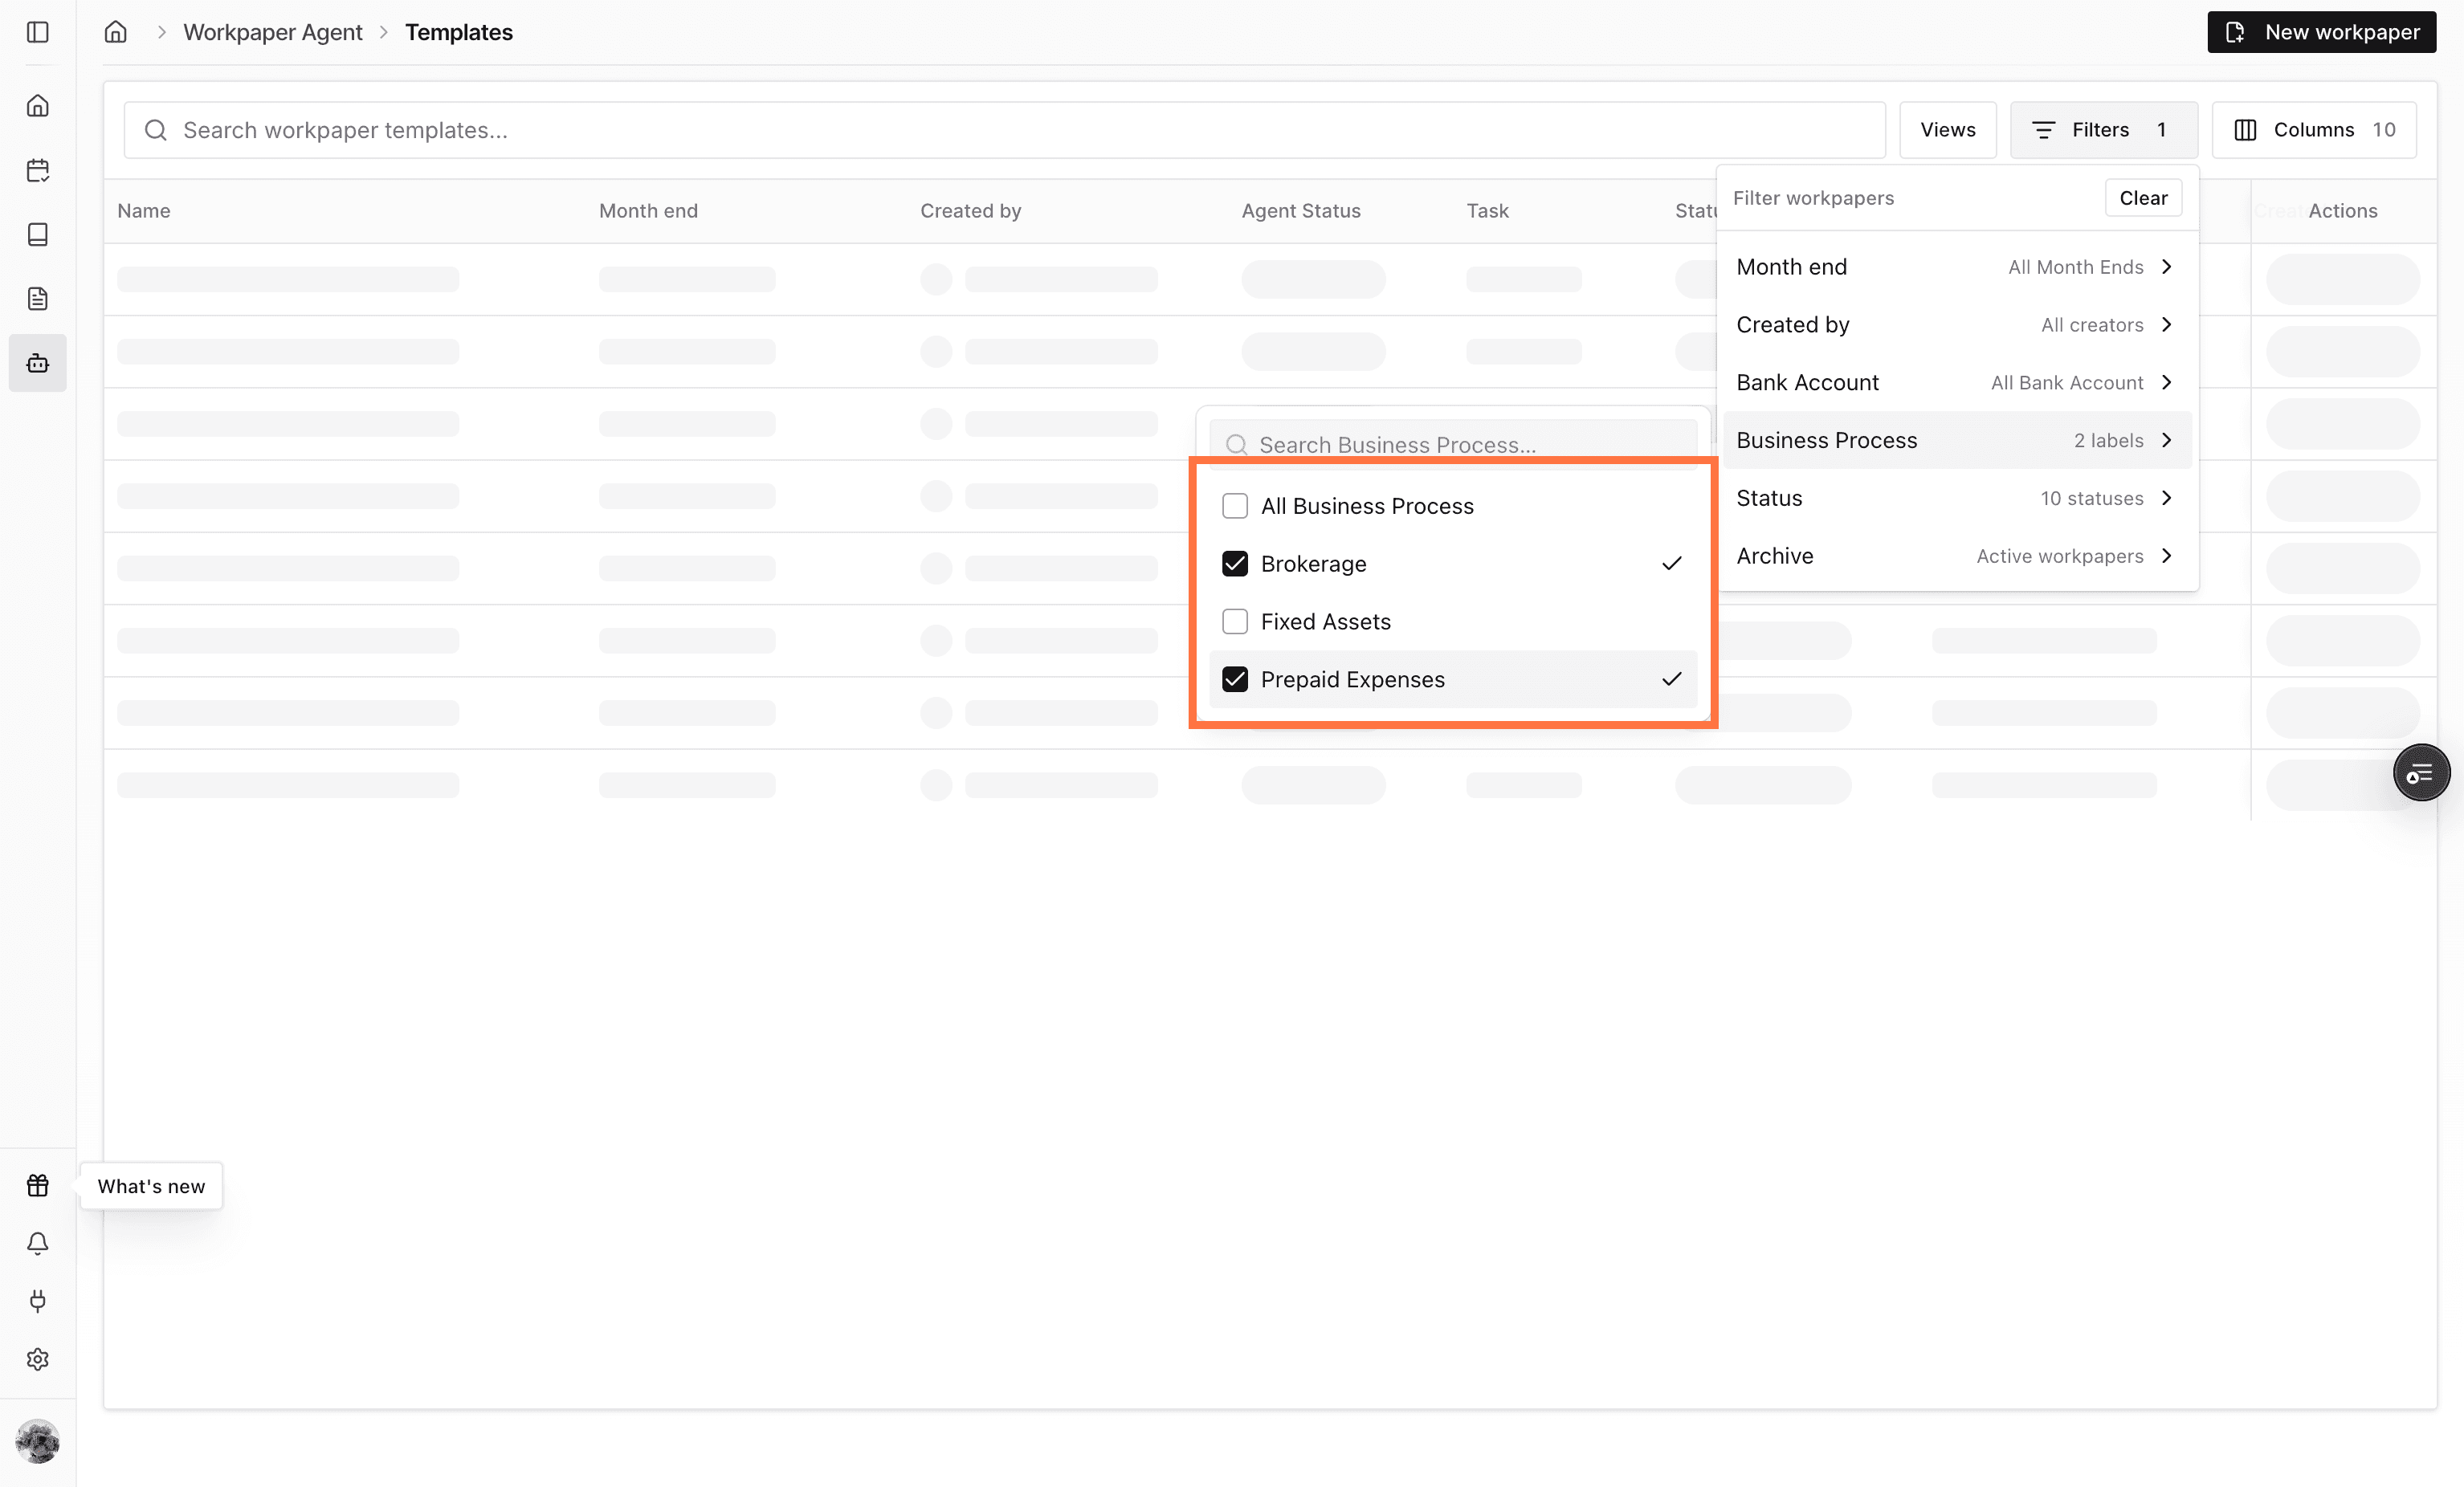Click the filter lines icon

(x=2043, y=130)
